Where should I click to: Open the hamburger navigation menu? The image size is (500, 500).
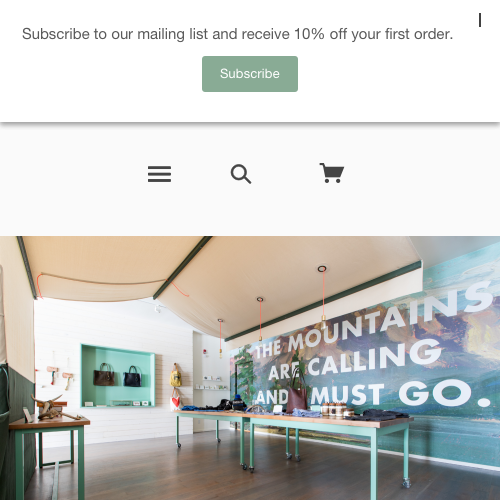(159, 174)
